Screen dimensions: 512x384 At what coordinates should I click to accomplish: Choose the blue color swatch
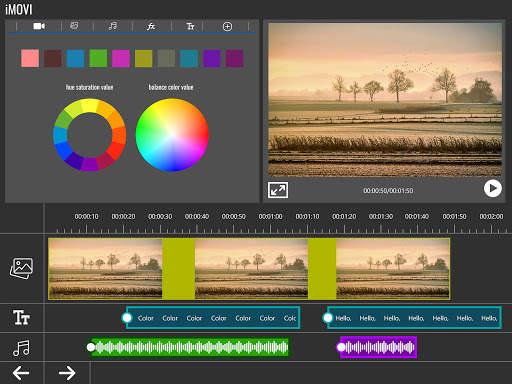pyautogui.click(x=75, y=58)
